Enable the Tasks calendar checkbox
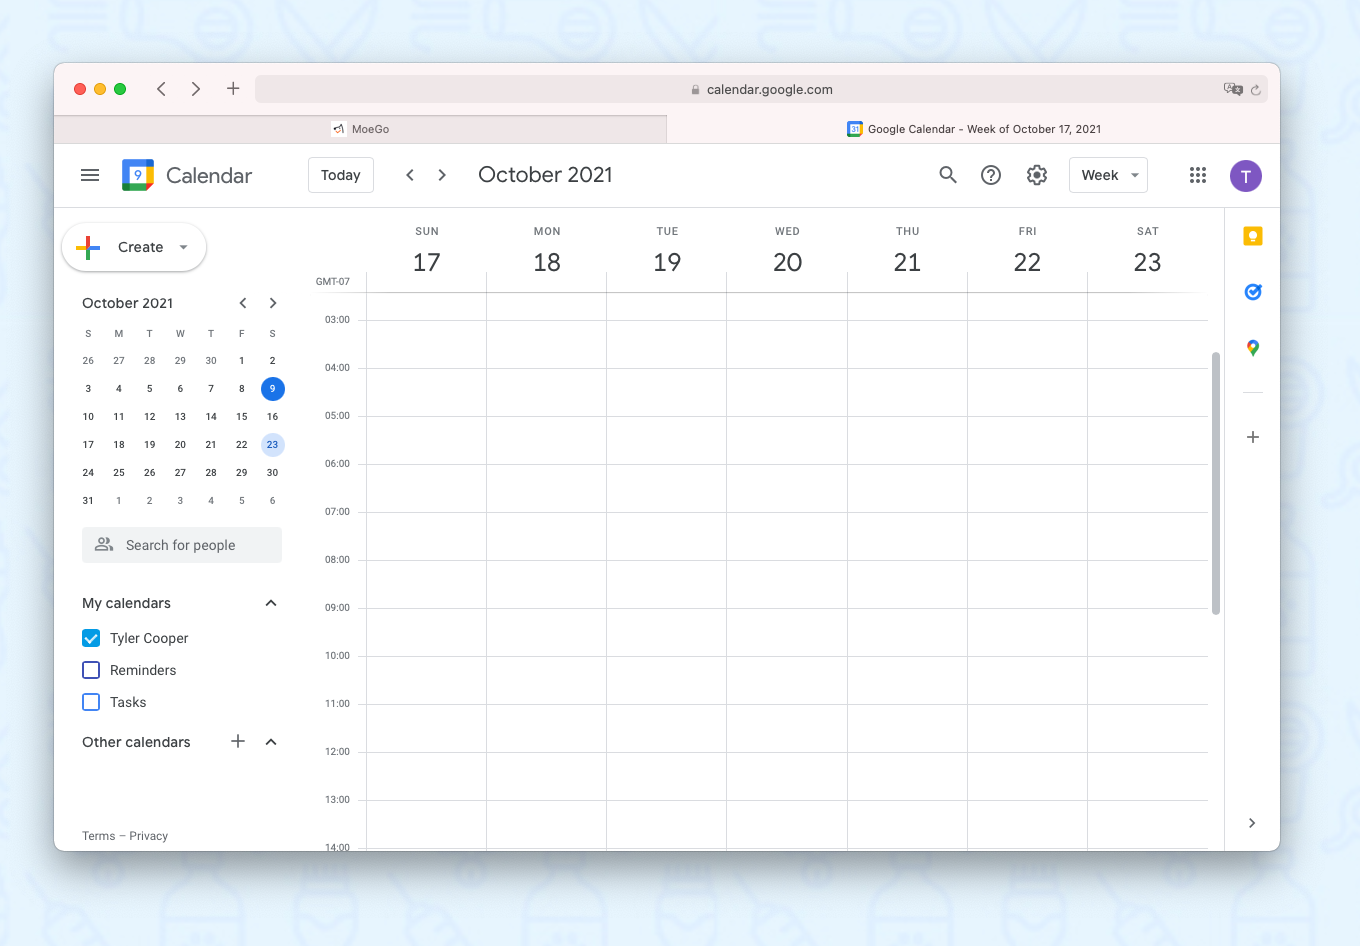Image resolution: width=1360 pixels, height=946 pixels. coord(91,702)
